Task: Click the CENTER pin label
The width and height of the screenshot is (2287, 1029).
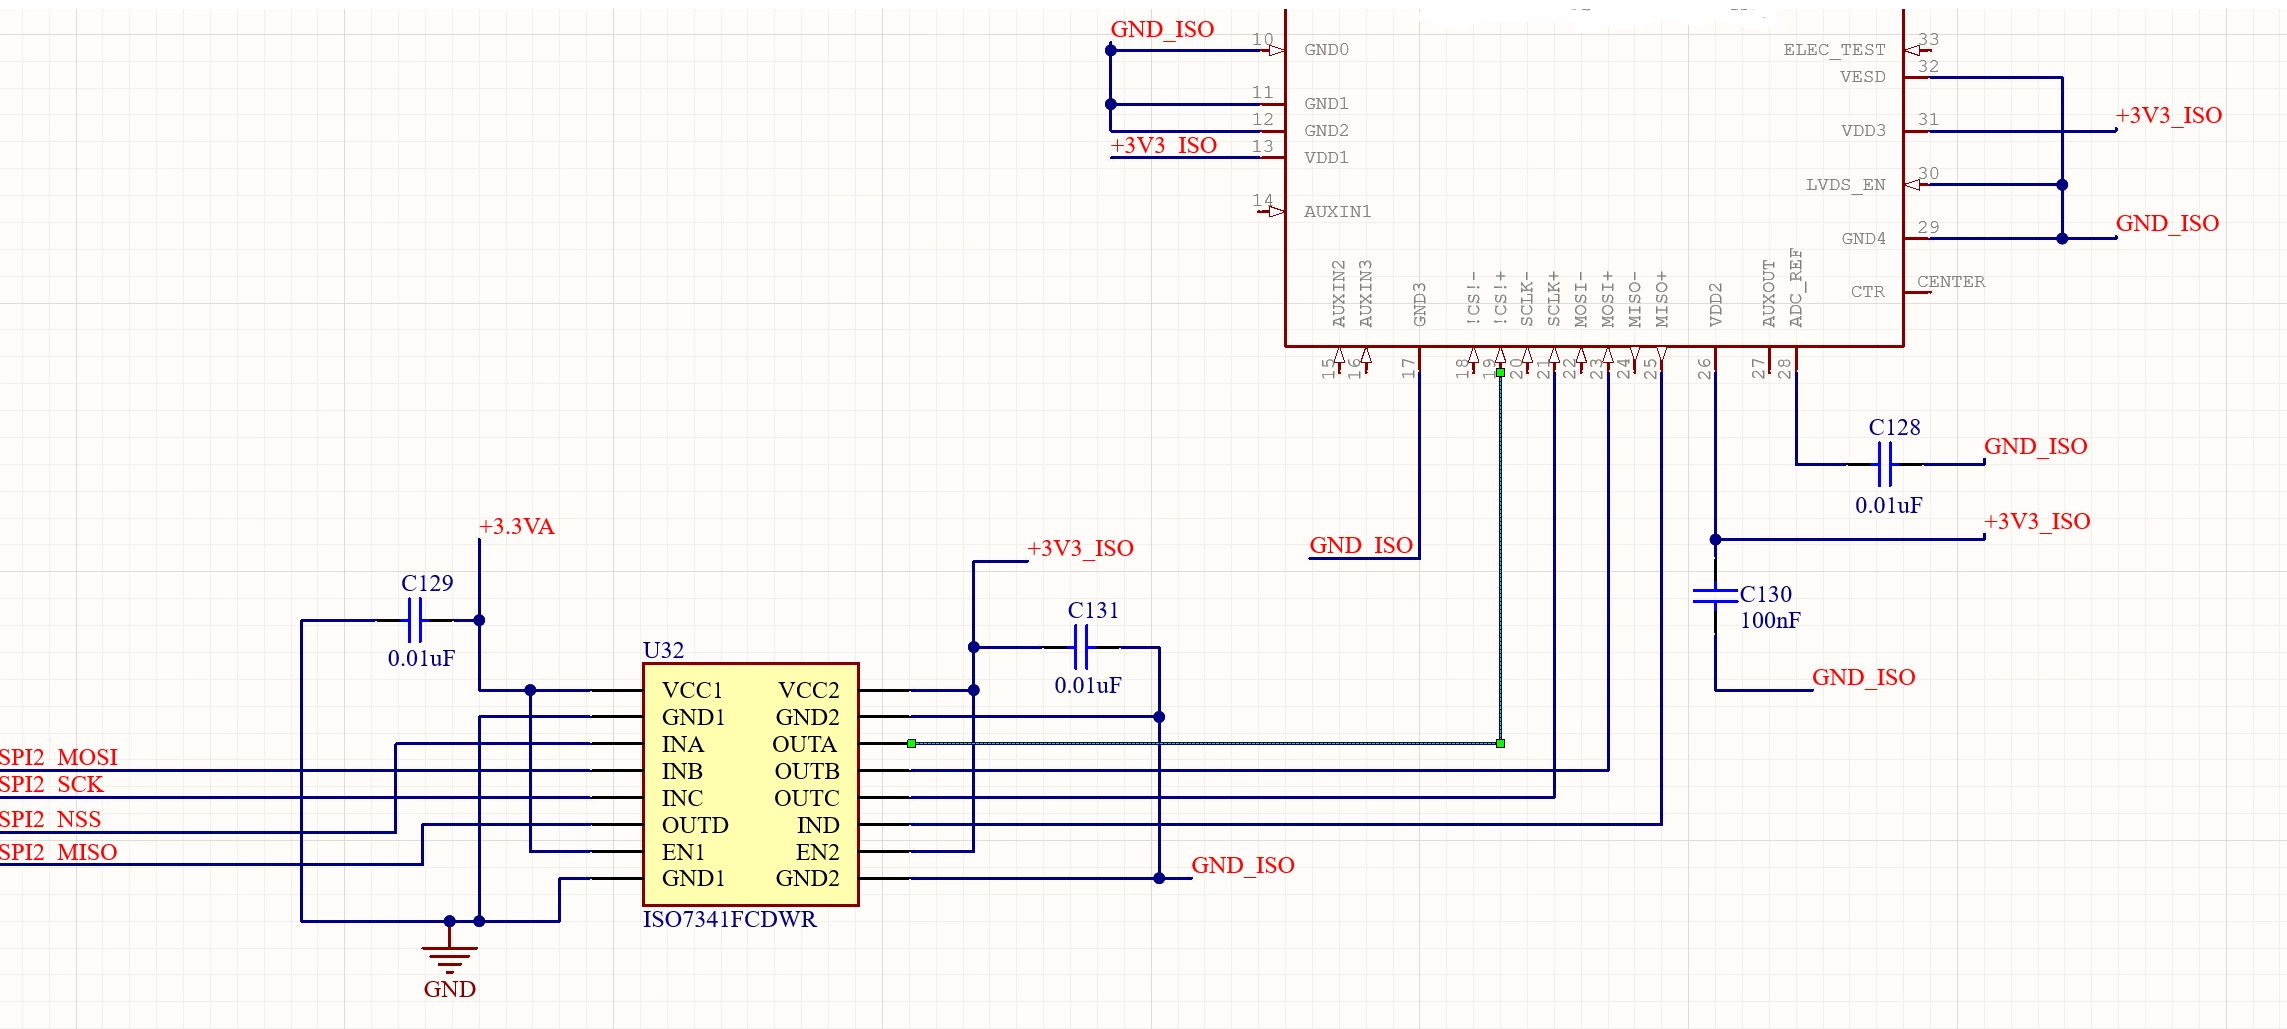Action: (1951, 282)
